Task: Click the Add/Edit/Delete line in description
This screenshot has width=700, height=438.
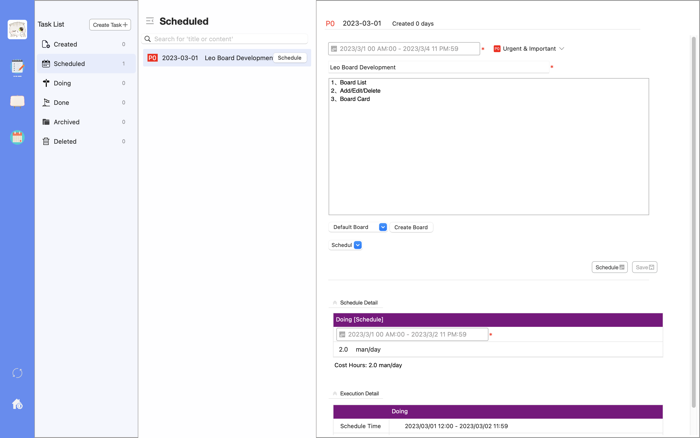Action: 356,91
